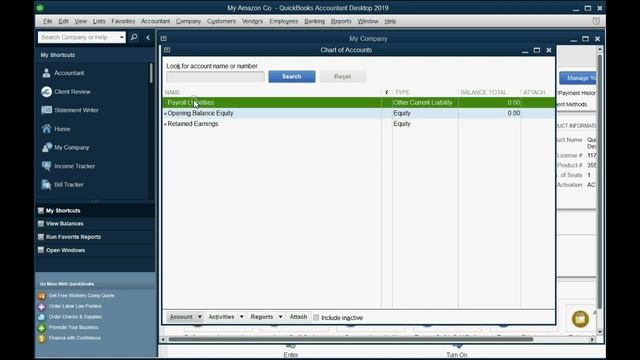Click the horizontal scrollbar below Chart of Accounts
This screenshot has width=640, height=360.
(351, 339)
